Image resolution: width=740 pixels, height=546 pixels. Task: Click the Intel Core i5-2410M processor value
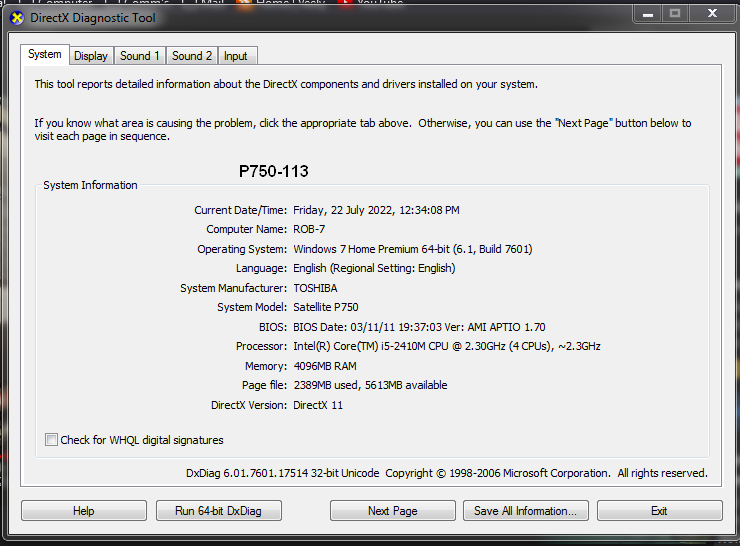(447, 346)
